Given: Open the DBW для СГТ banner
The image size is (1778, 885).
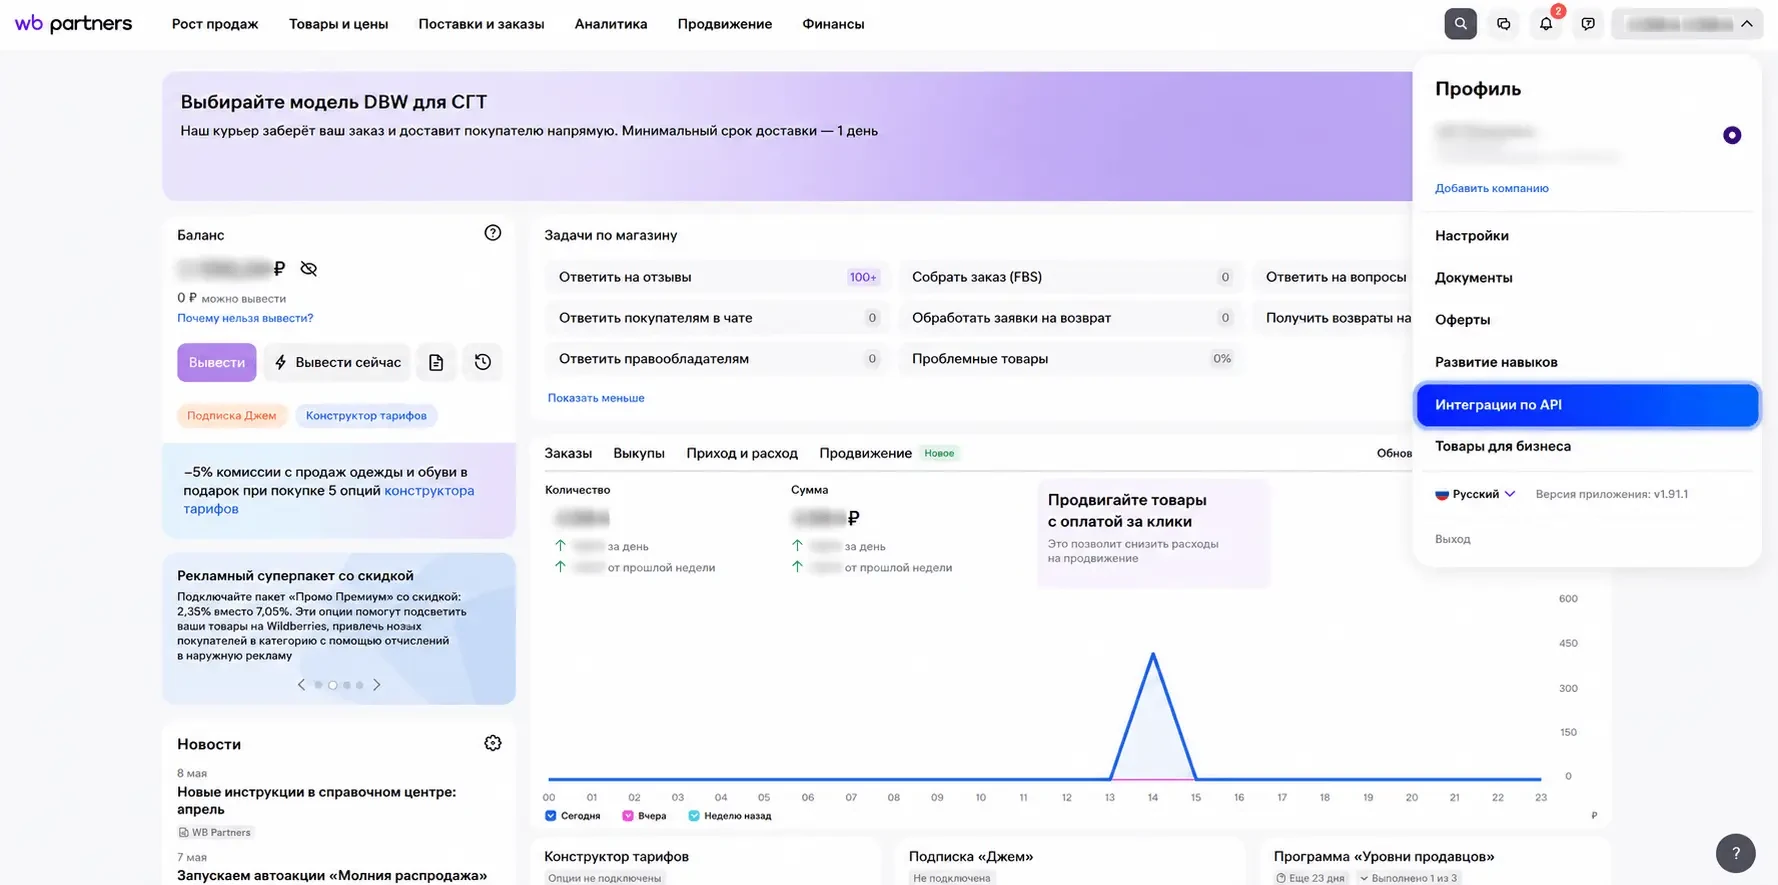Looking at the screenshot, I should tap(787, 136).
